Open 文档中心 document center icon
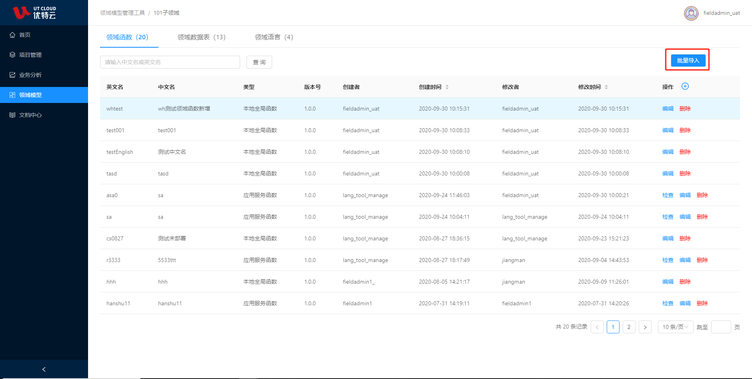The width and height of the screenshot is (752, 379). tap(12, 115)
